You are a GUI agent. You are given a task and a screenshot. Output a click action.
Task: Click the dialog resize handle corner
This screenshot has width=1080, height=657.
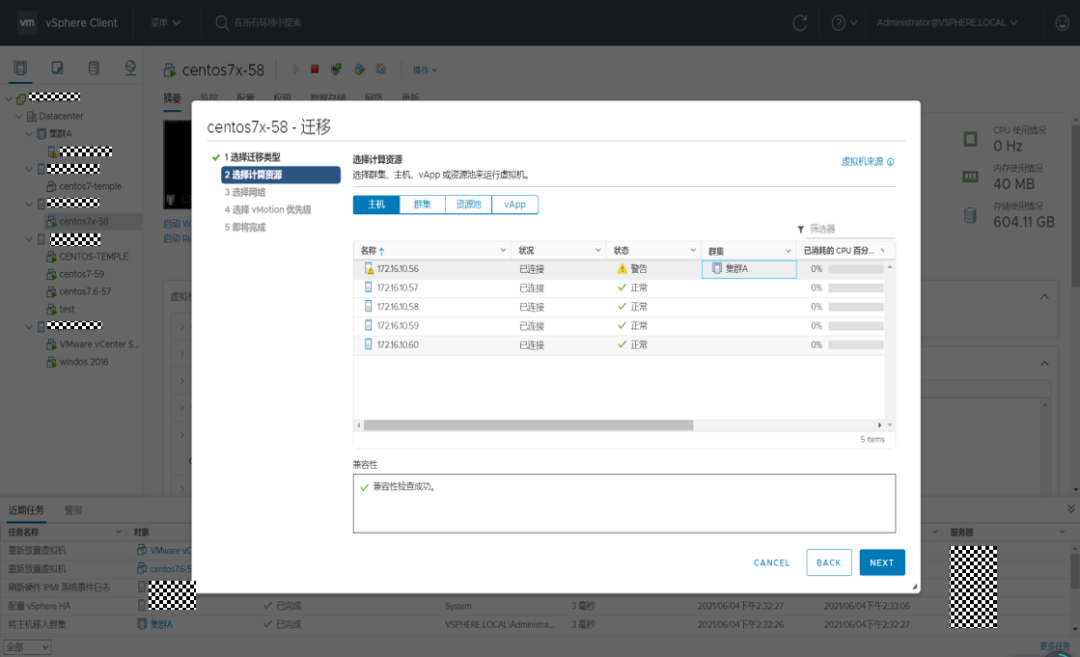[x=915, y=587]
